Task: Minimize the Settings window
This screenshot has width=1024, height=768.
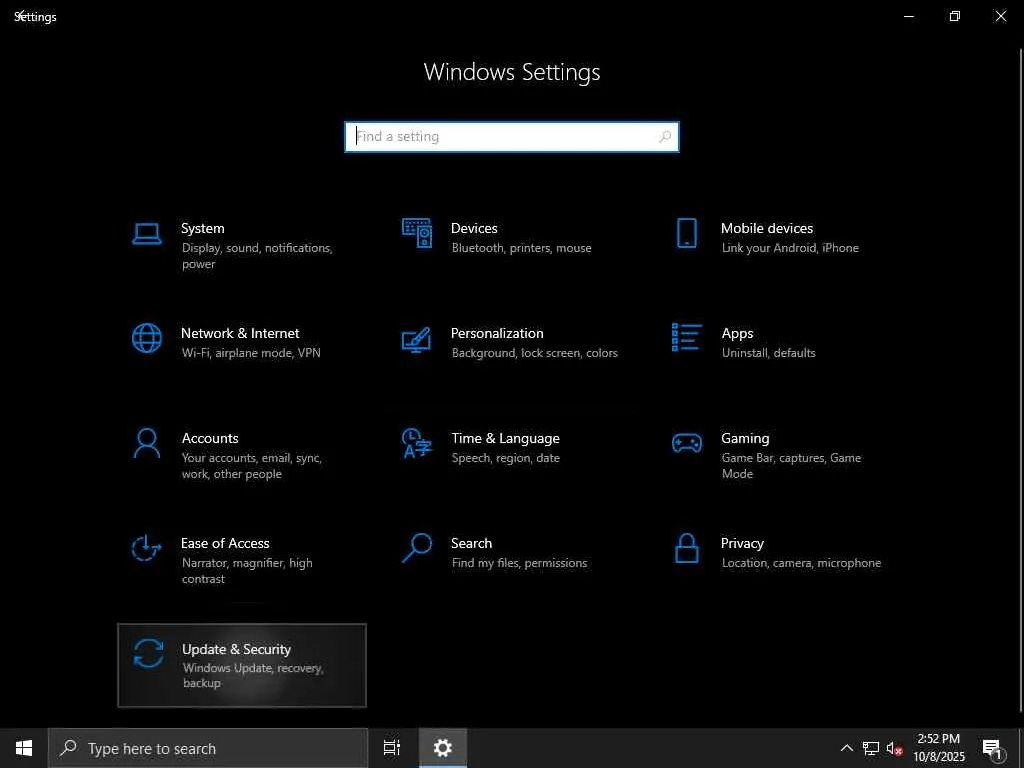Action: [x=908, y=16]
